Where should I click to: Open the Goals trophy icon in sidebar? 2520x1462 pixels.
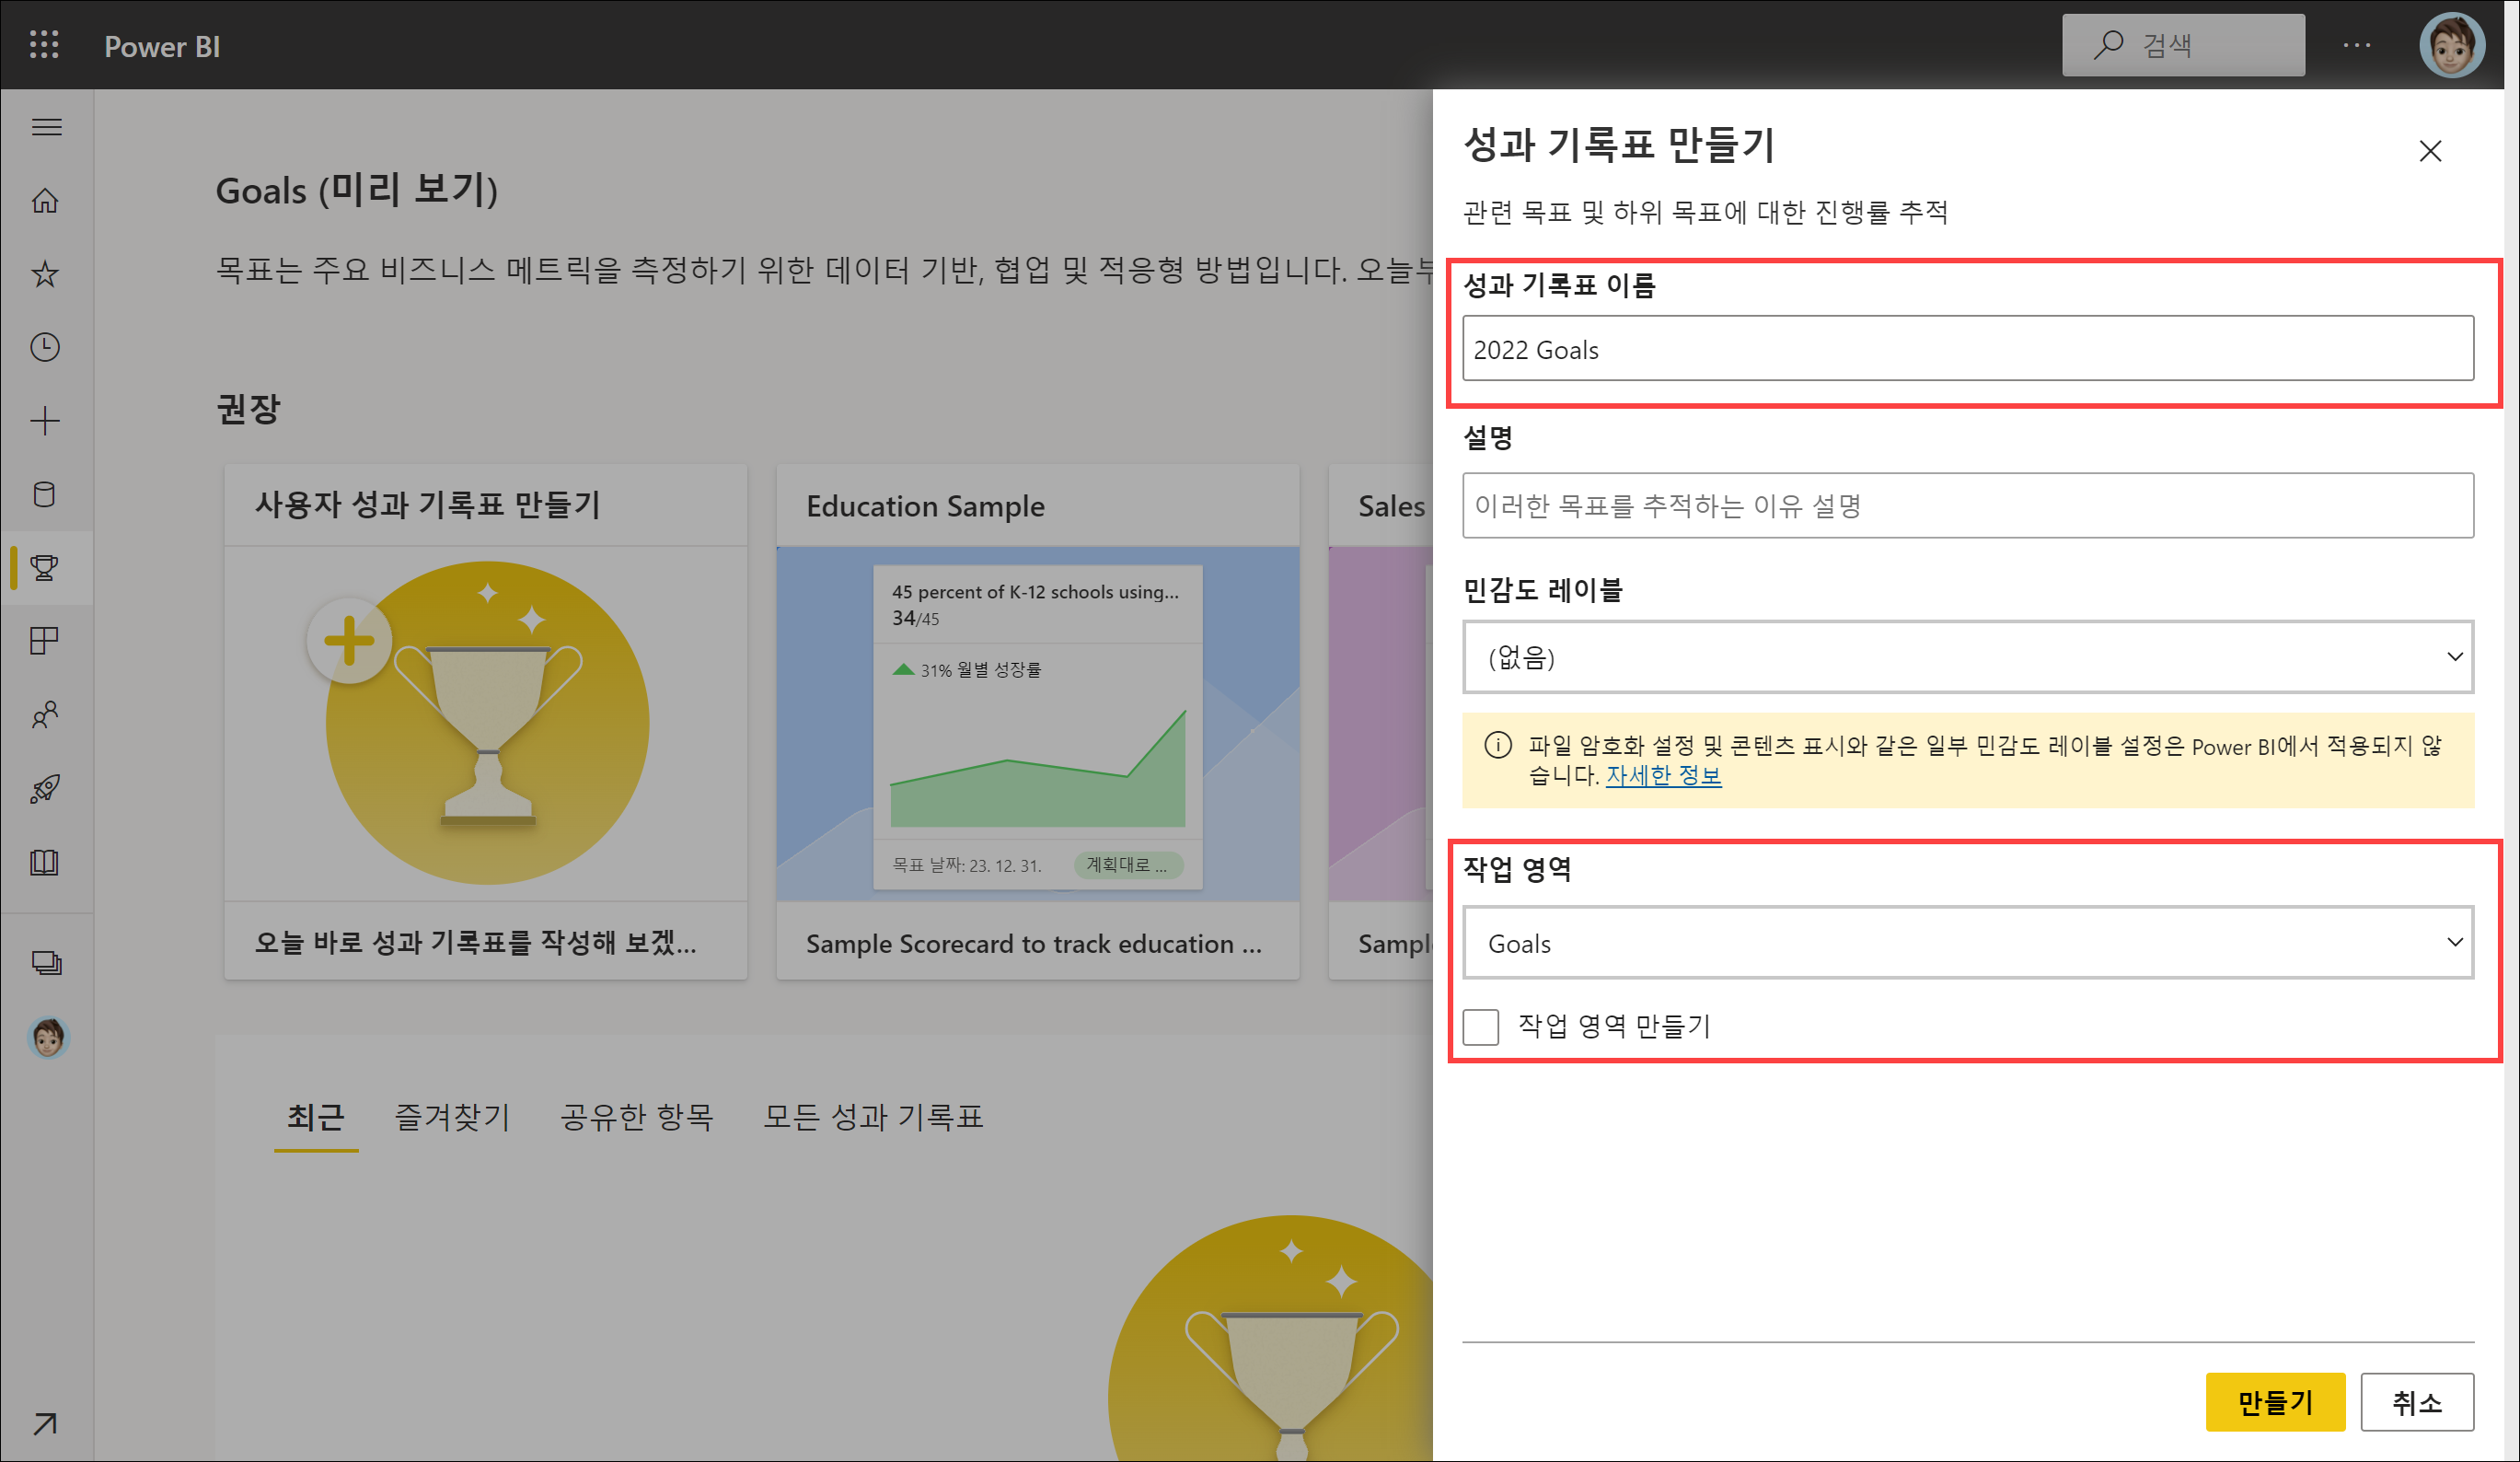click(x=45, y=567)
